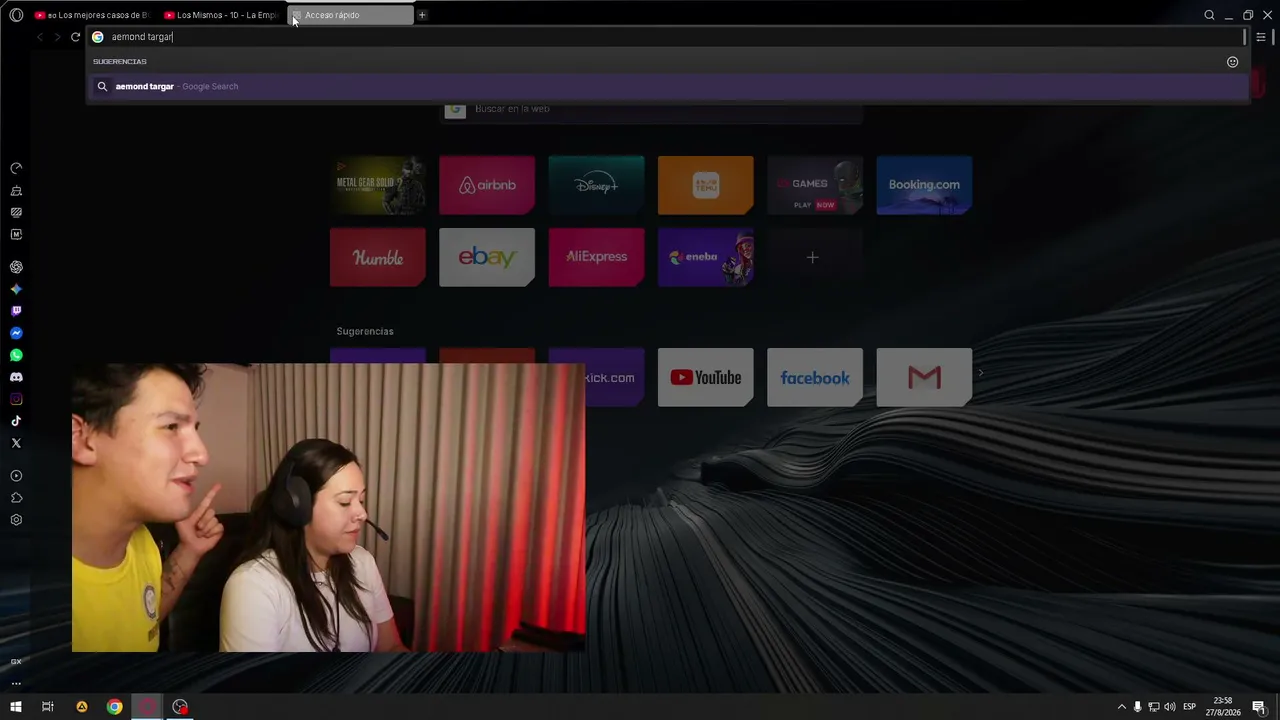This screenshot has height=720, width=1280.
Task: Open the YouTube suggestion tile
Action: tap(706, 377)
